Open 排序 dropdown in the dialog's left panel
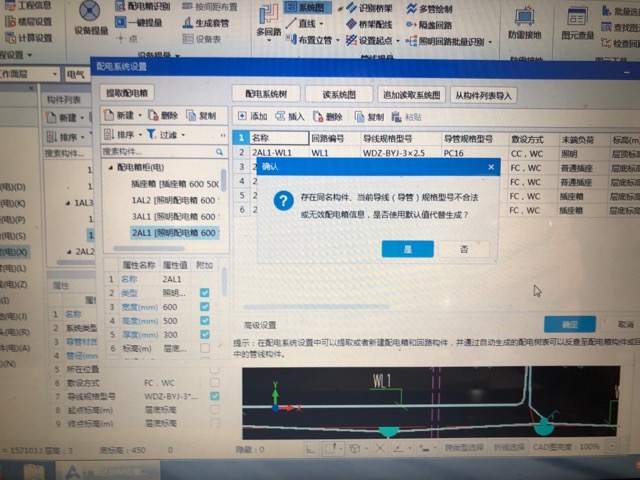 pyautogui.click(x=140, y=134)
